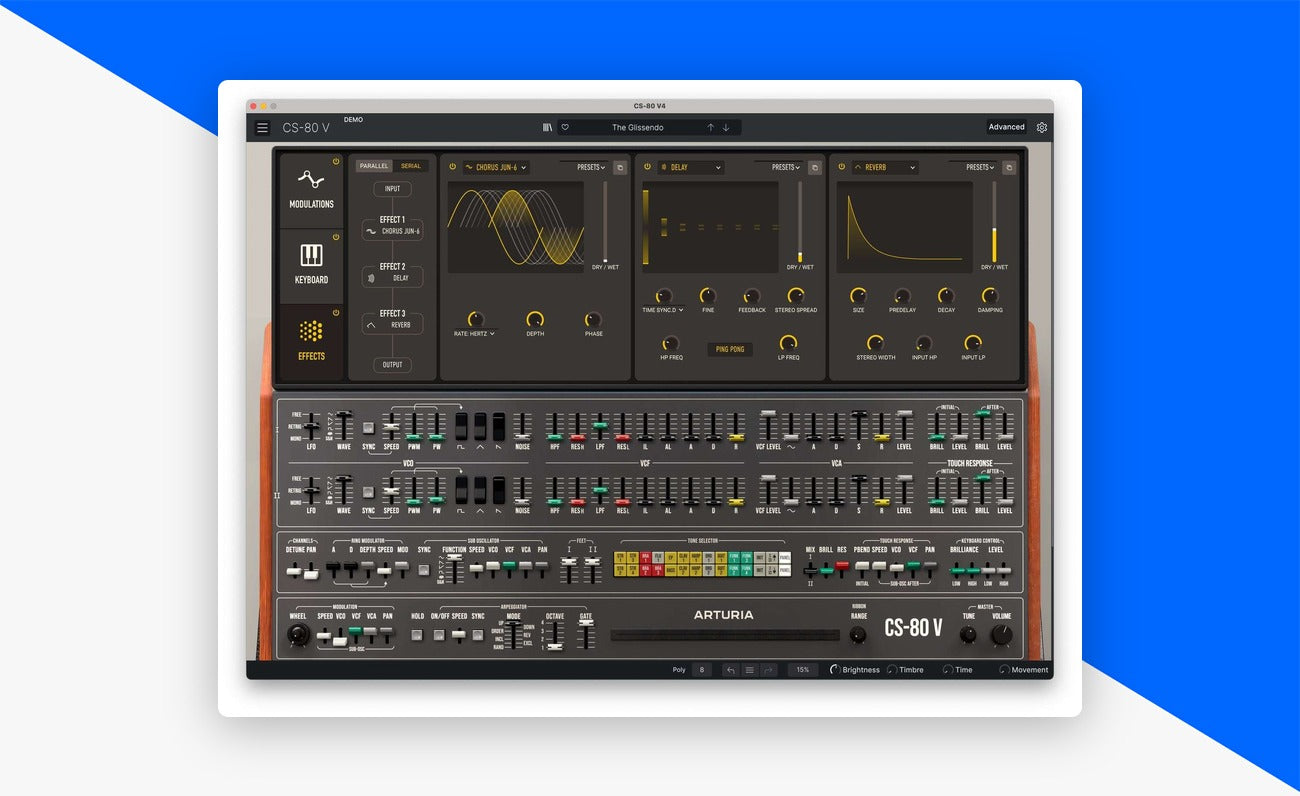Click the chorus Depth knob
Screen dimensions: 1300x796
[x=535, y=319]
